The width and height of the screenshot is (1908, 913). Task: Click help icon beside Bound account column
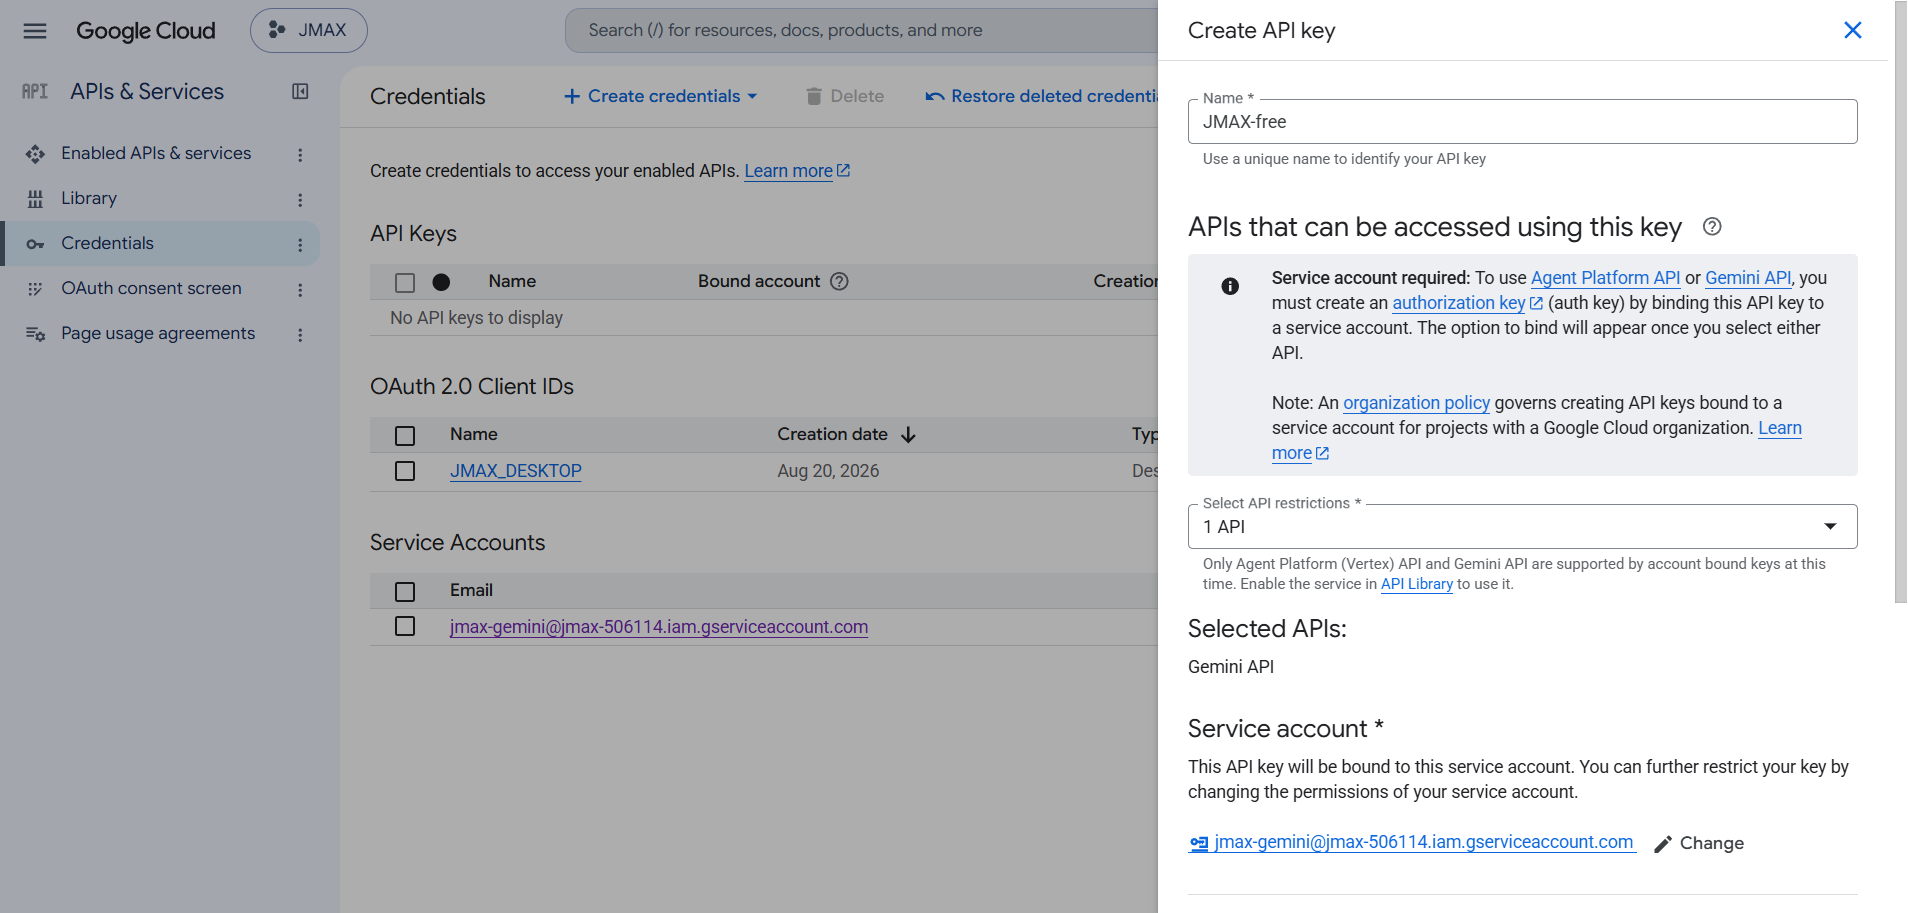tap(840, 282)
